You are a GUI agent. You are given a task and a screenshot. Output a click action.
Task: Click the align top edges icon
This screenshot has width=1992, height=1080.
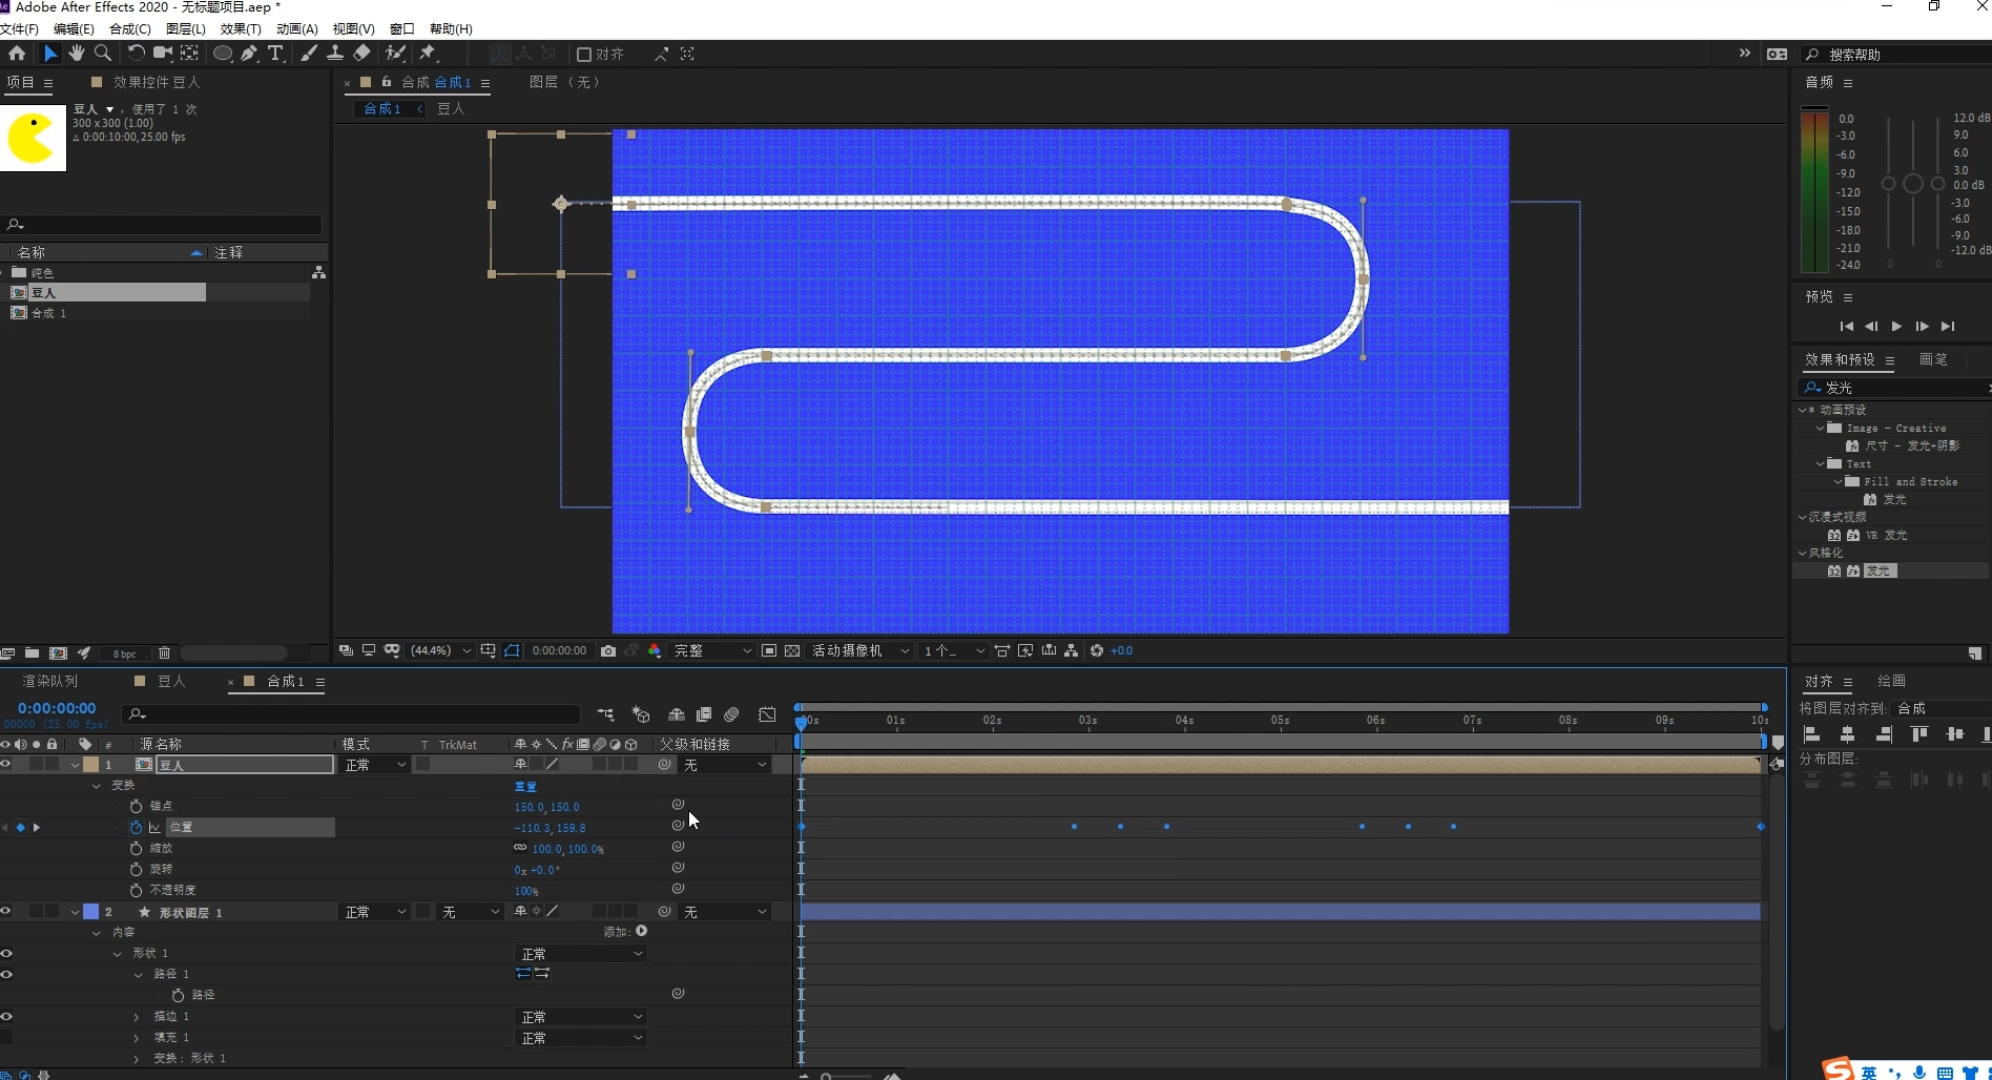coord(1919,734)
